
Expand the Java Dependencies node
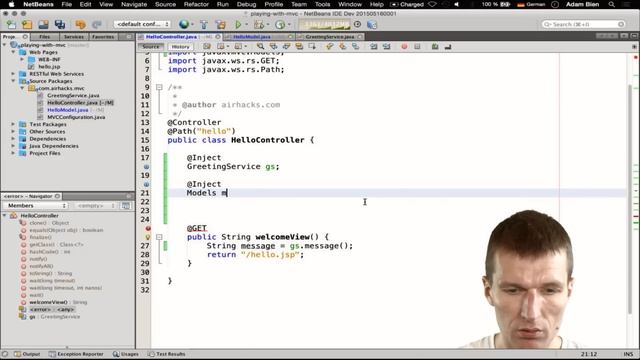pyautogui.click(x=13, y=146)
